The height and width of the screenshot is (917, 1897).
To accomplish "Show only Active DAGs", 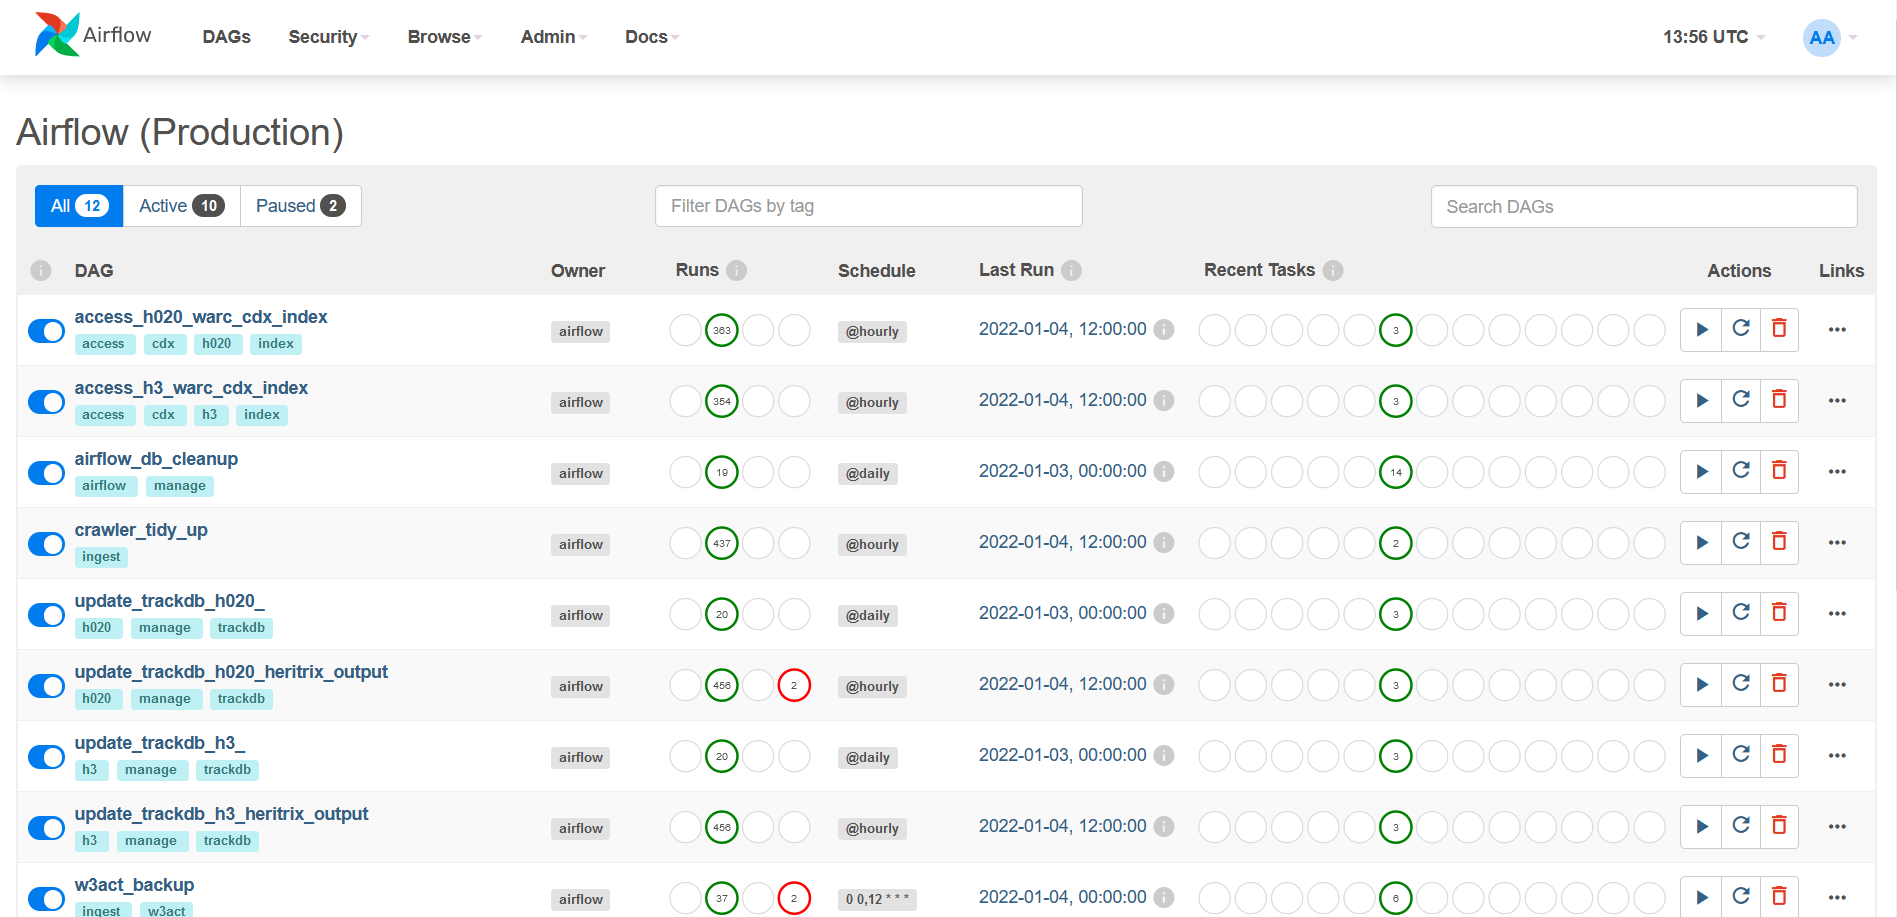I will [181, 206].
